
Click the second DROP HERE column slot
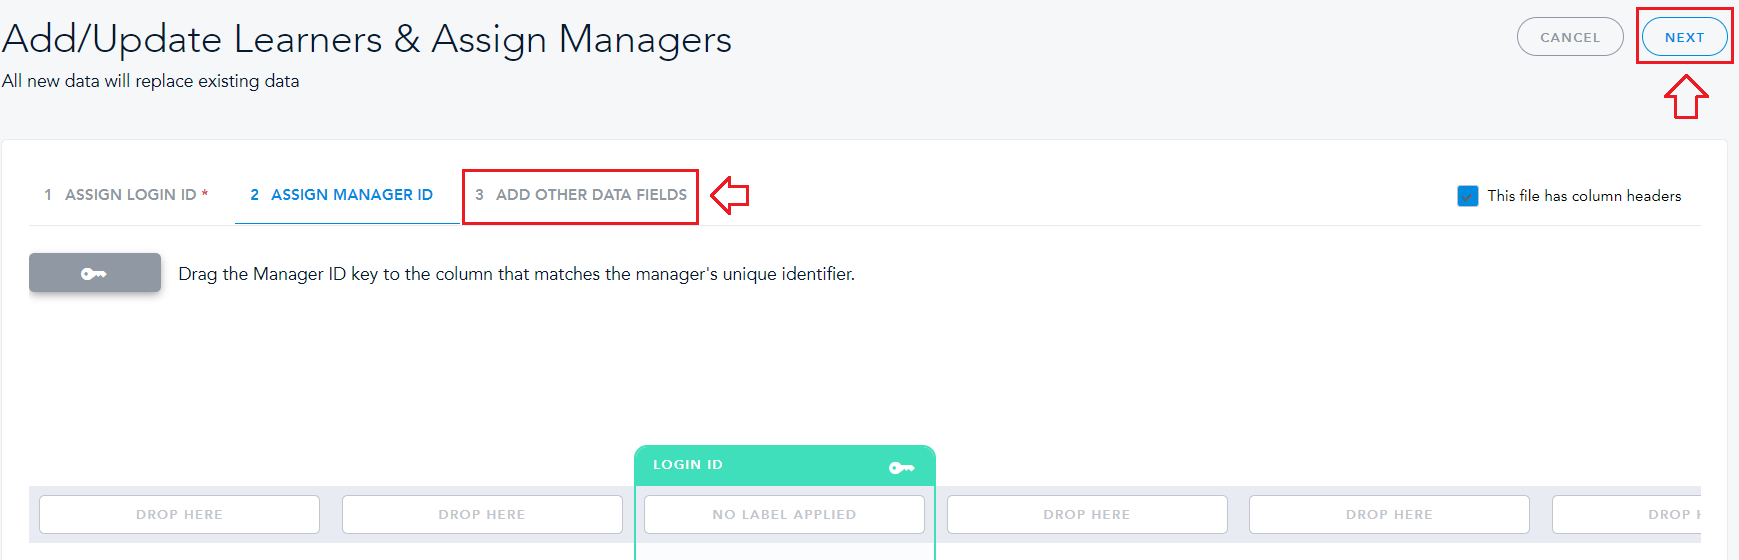coord(482,514)
